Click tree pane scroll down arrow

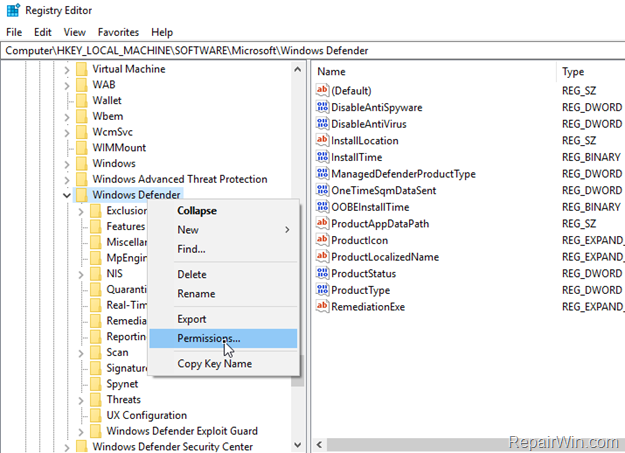point(297,445)
